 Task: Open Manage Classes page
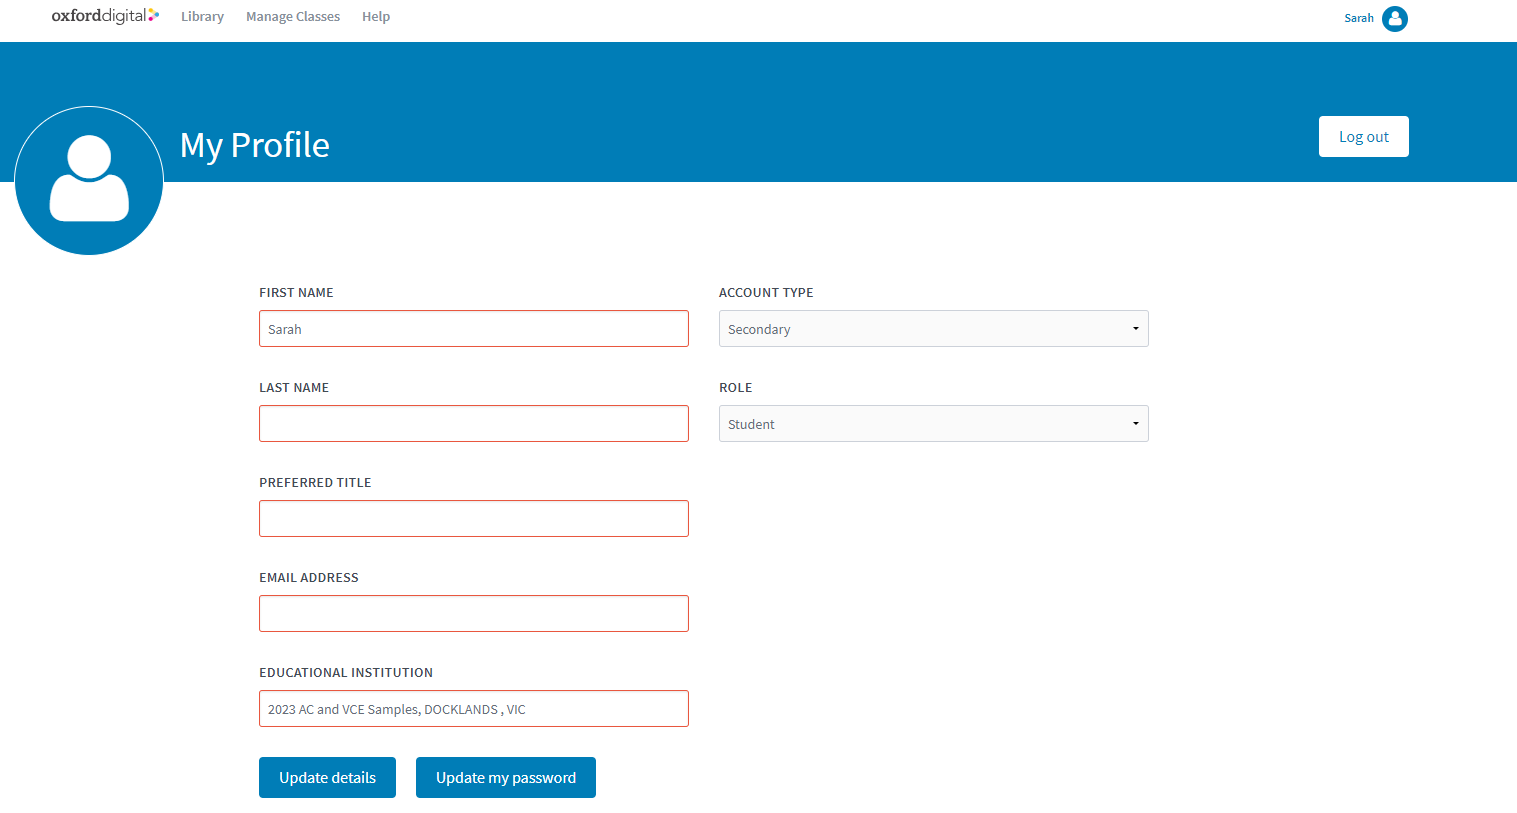pyautogui.click(x=293, y=17)
